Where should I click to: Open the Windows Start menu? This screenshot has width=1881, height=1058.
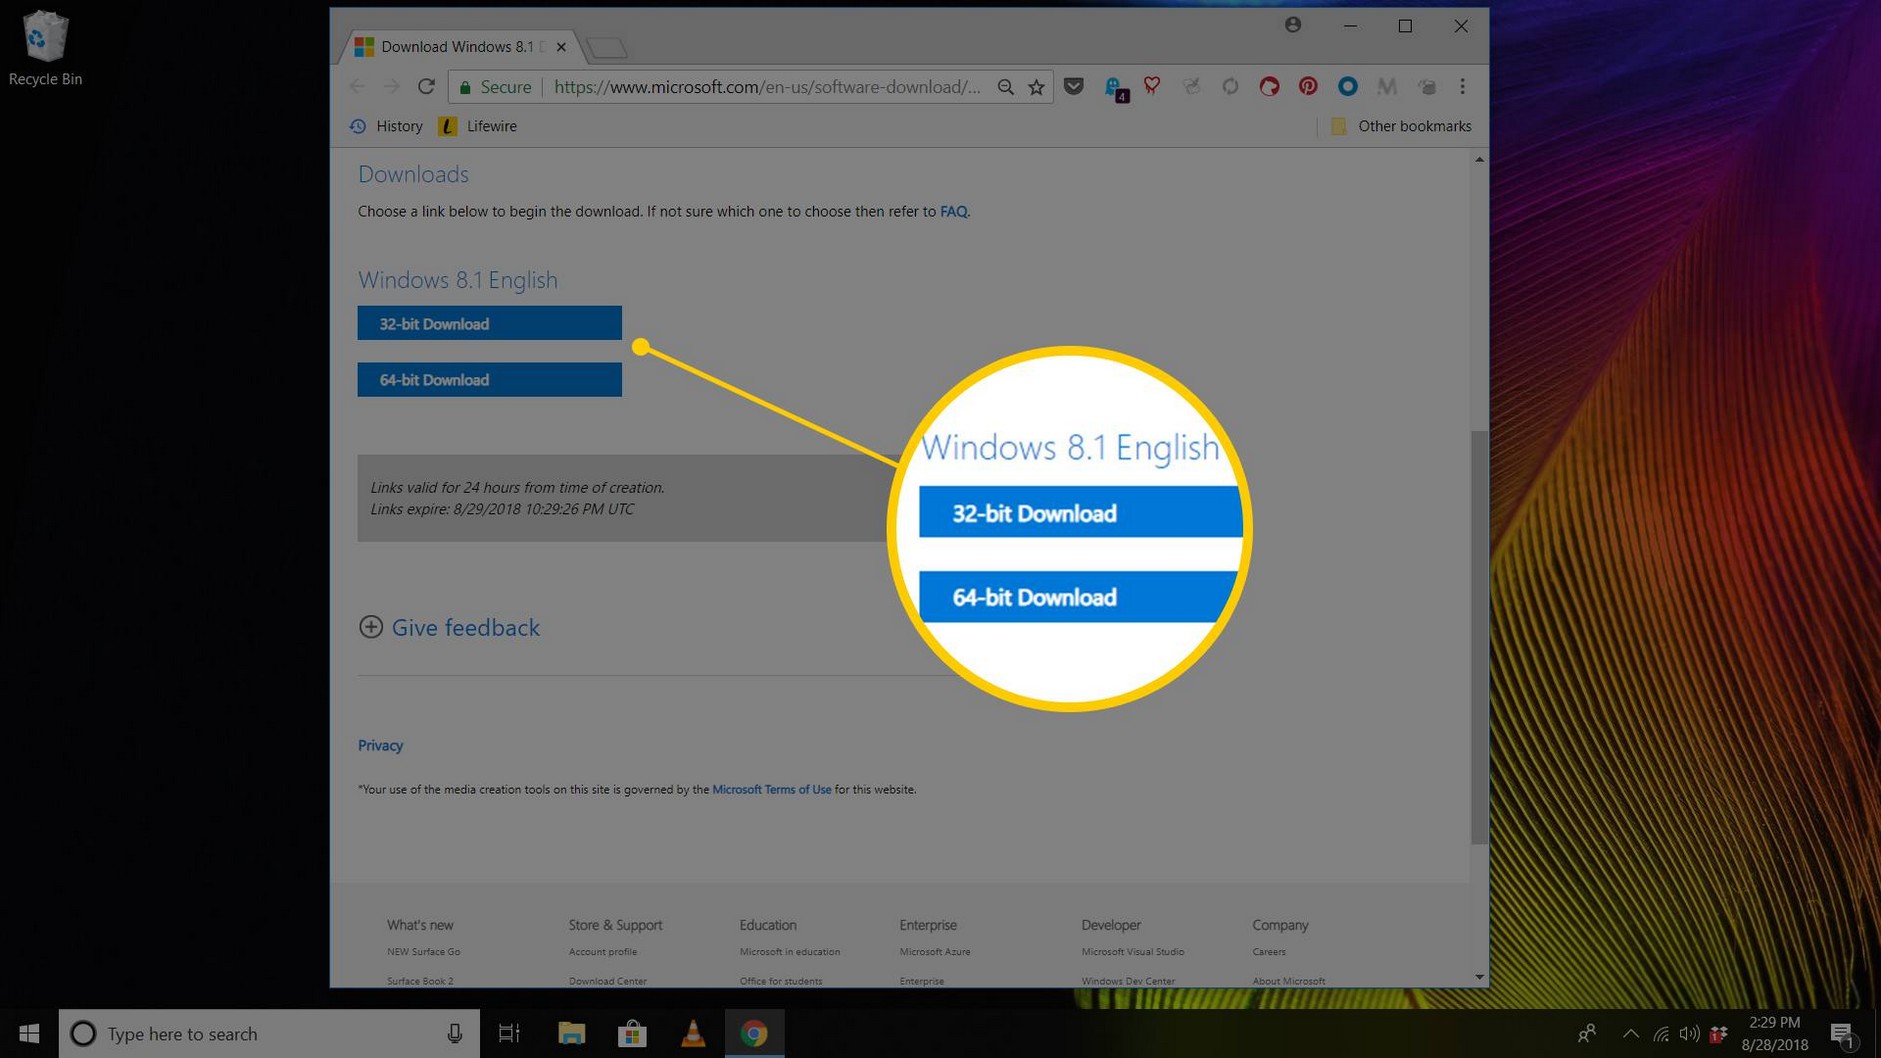29,1033
